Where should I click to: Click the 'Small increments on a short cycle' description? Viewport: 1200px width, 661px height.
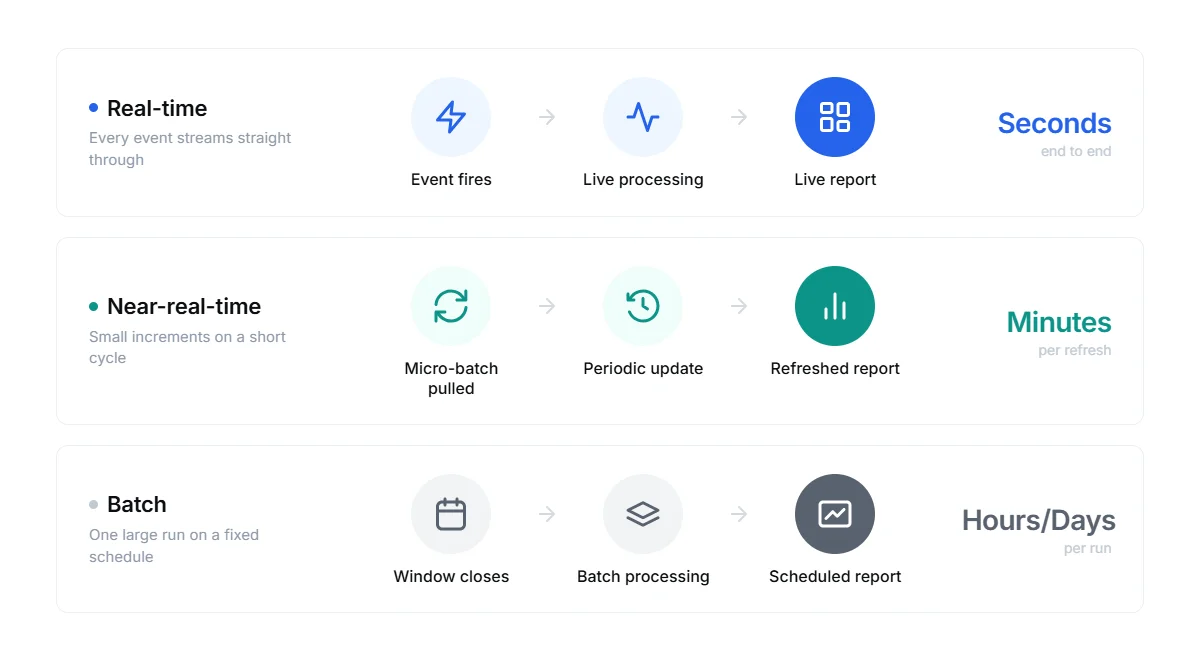coord(187,347)
